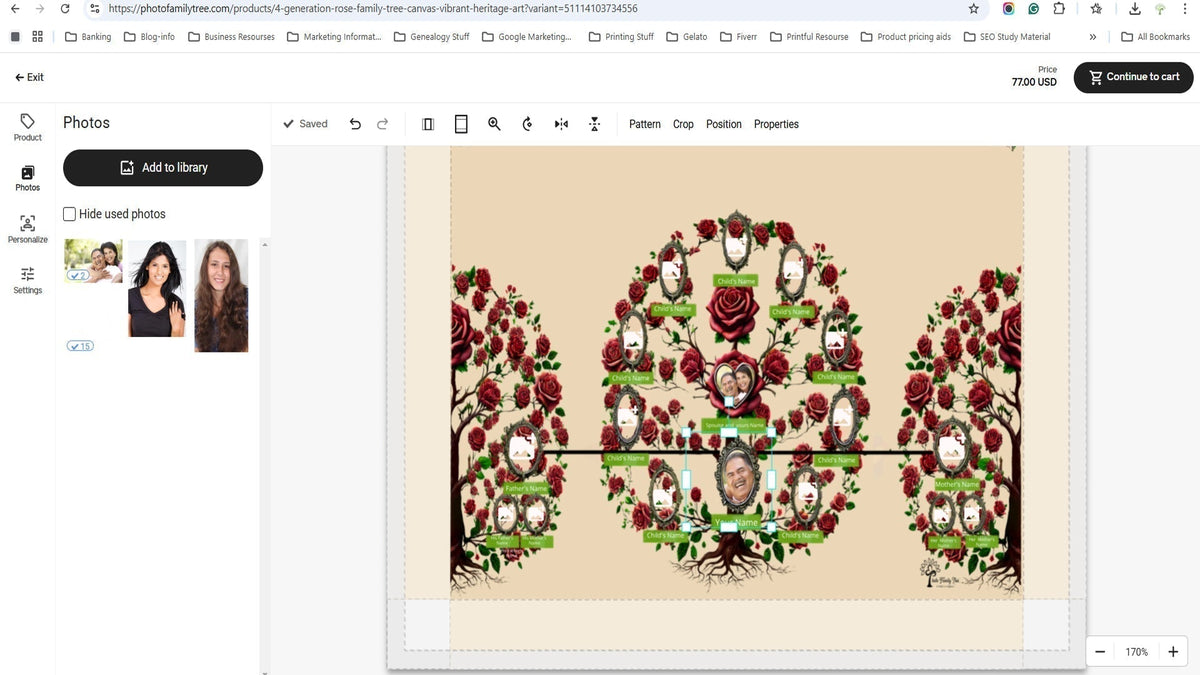Open the browser Extensions puzzle icon
Screen dimensions: 1200x675
1060,9
